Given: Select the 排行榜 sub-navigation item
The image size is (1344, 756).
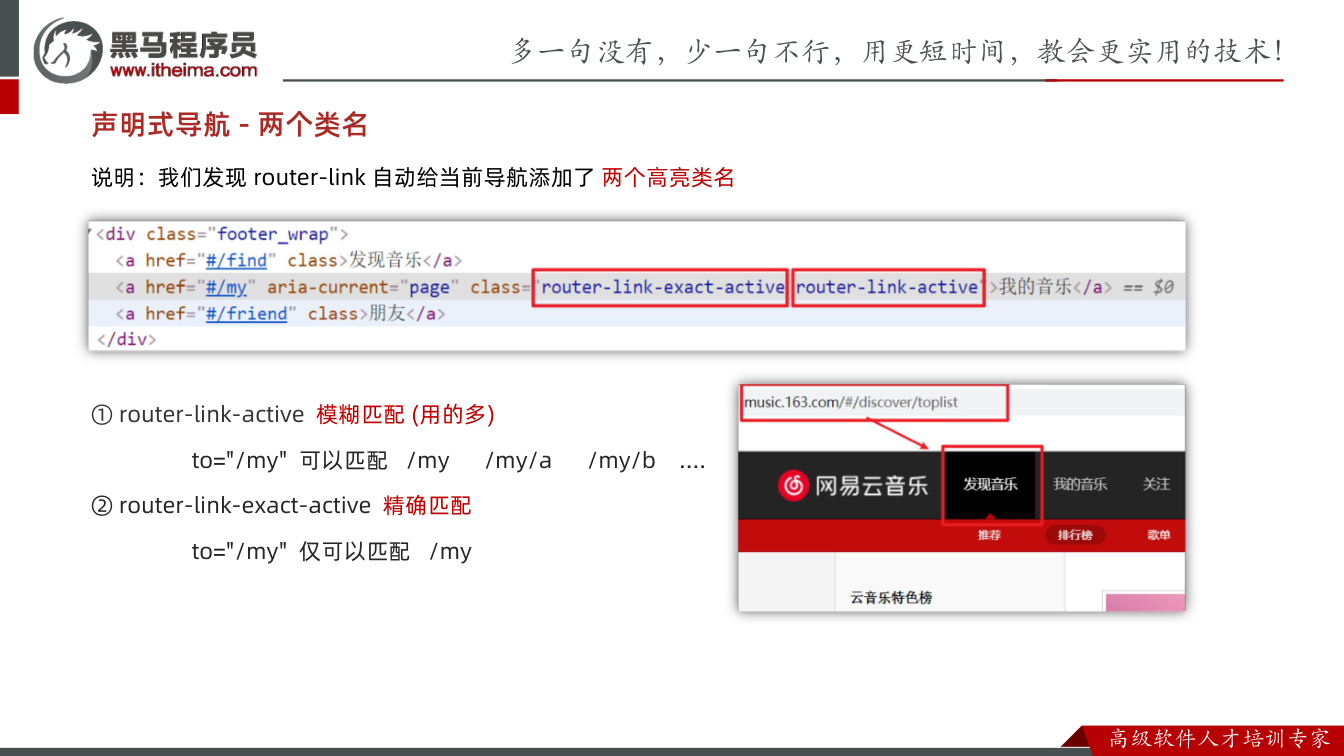Looking at the screenshot, I should pos(1075,535).
